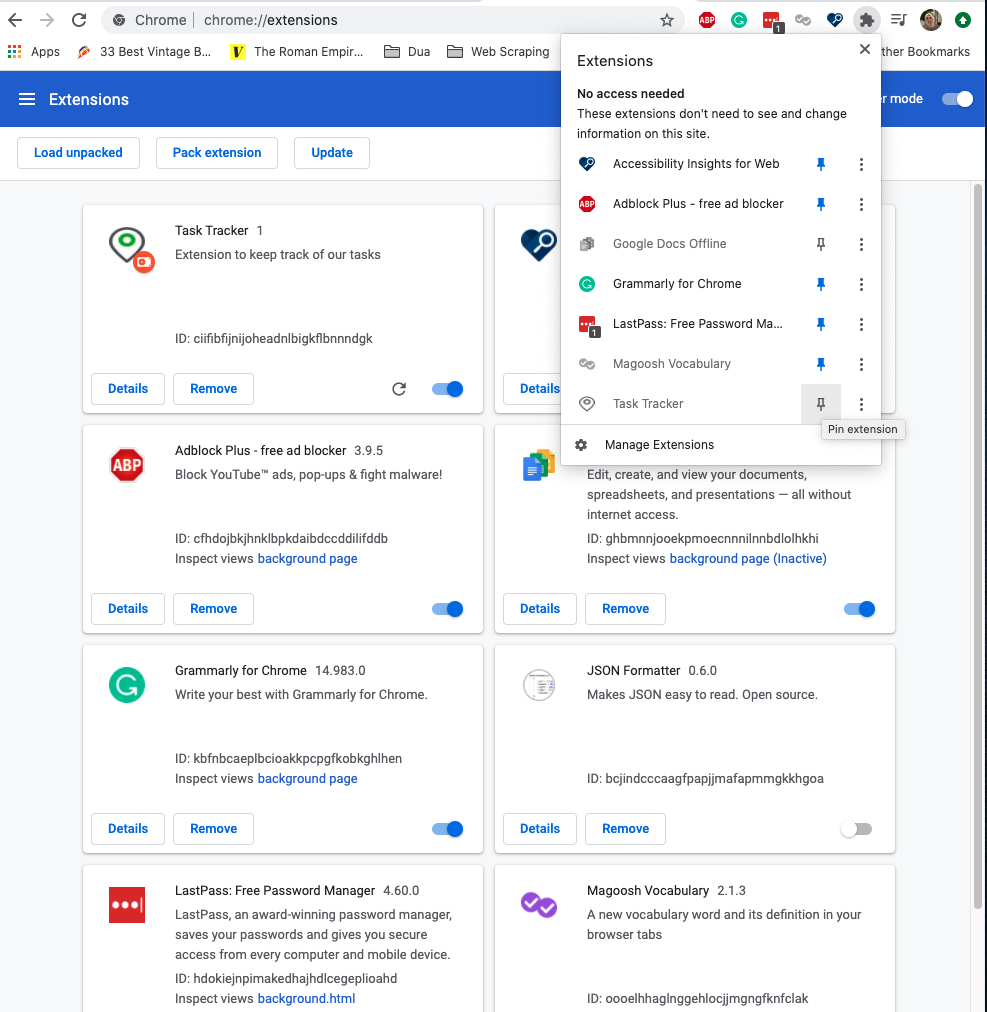Viewport: 987px width, 1012px height.
Task: Open more actions for Adblock Plus
Action: coord(861,204)
